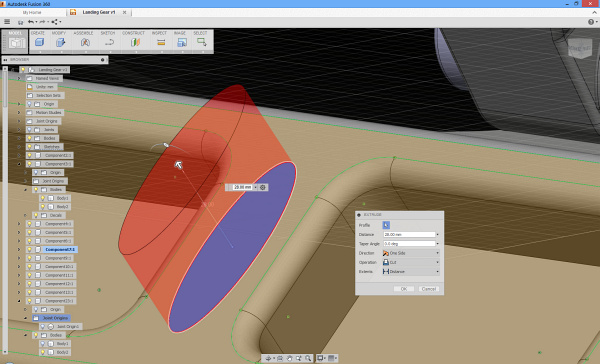Click the on-canvas distance value box
Image resolution: width=600 pixels, height=364 pixels.
(x=243, y=187)
